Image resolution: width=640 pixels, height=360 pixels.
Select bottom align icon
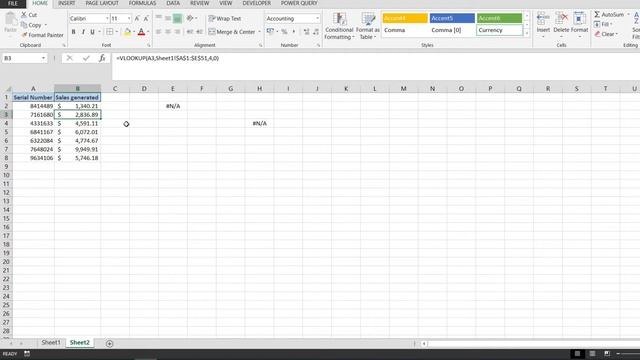[178, 18]
